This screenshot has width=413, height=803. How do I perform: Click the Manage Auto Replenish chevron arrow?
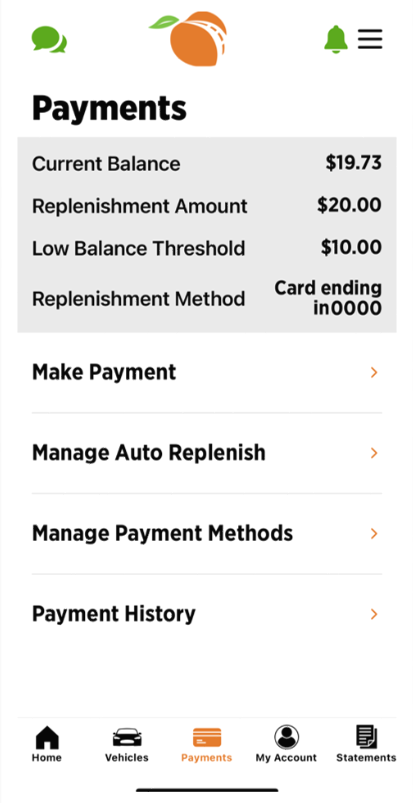click(374, 453)
